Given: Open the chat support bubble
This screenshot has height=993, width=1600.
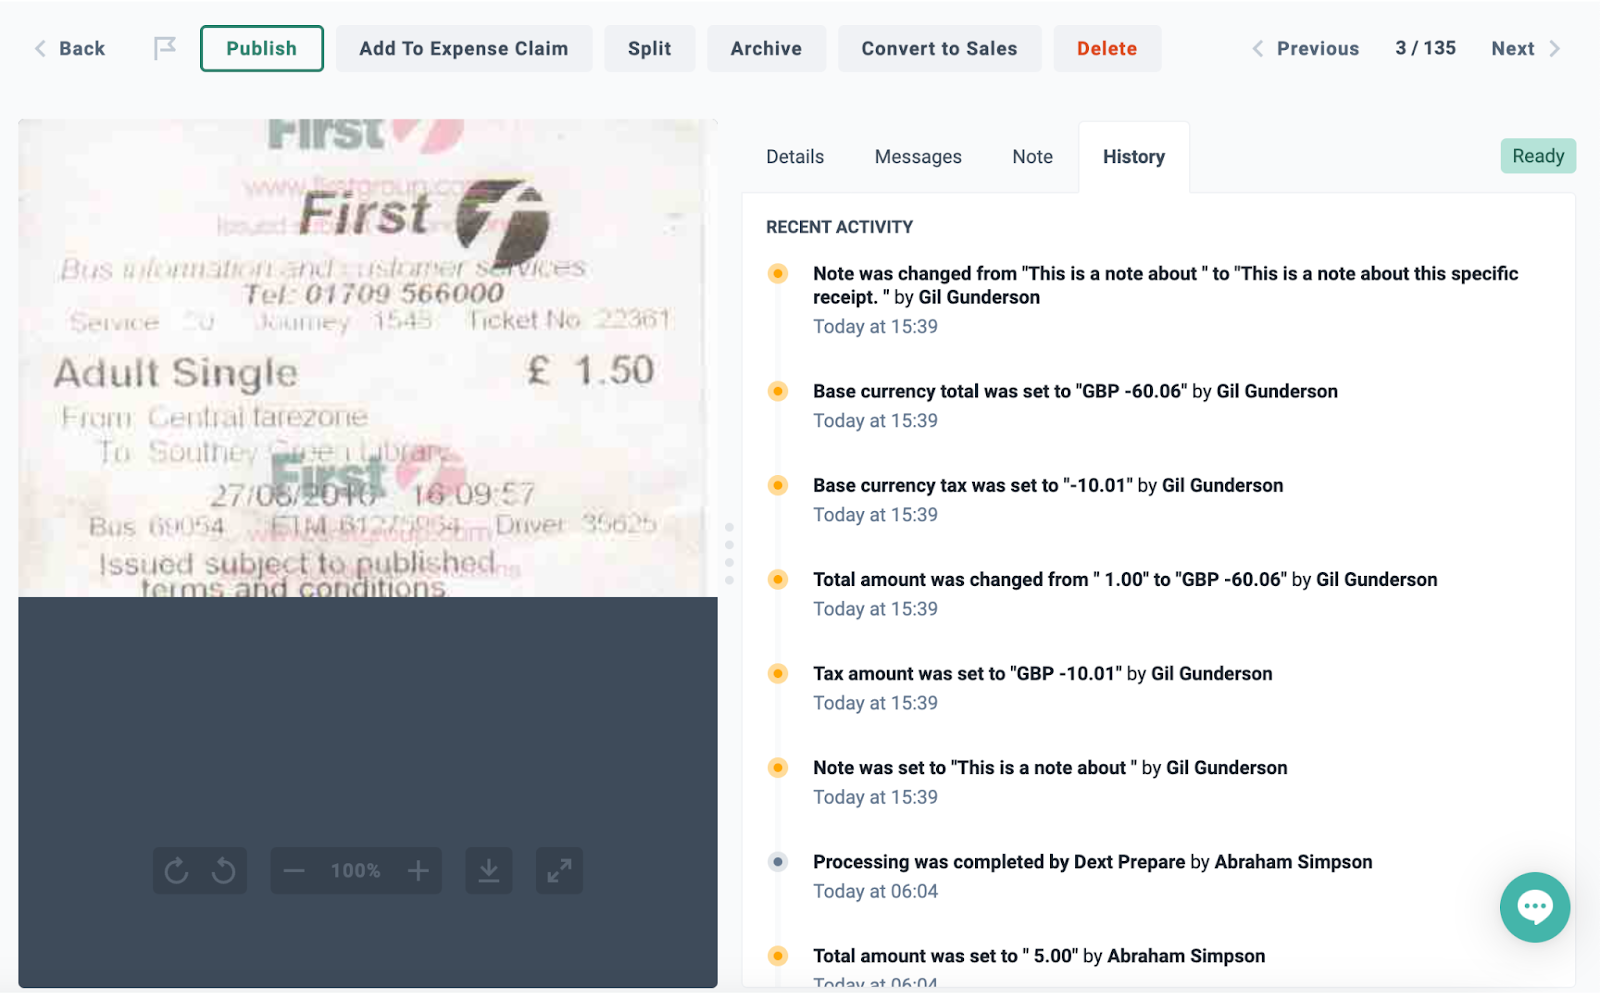Looking at the screenshot, I should [1535, 907].
